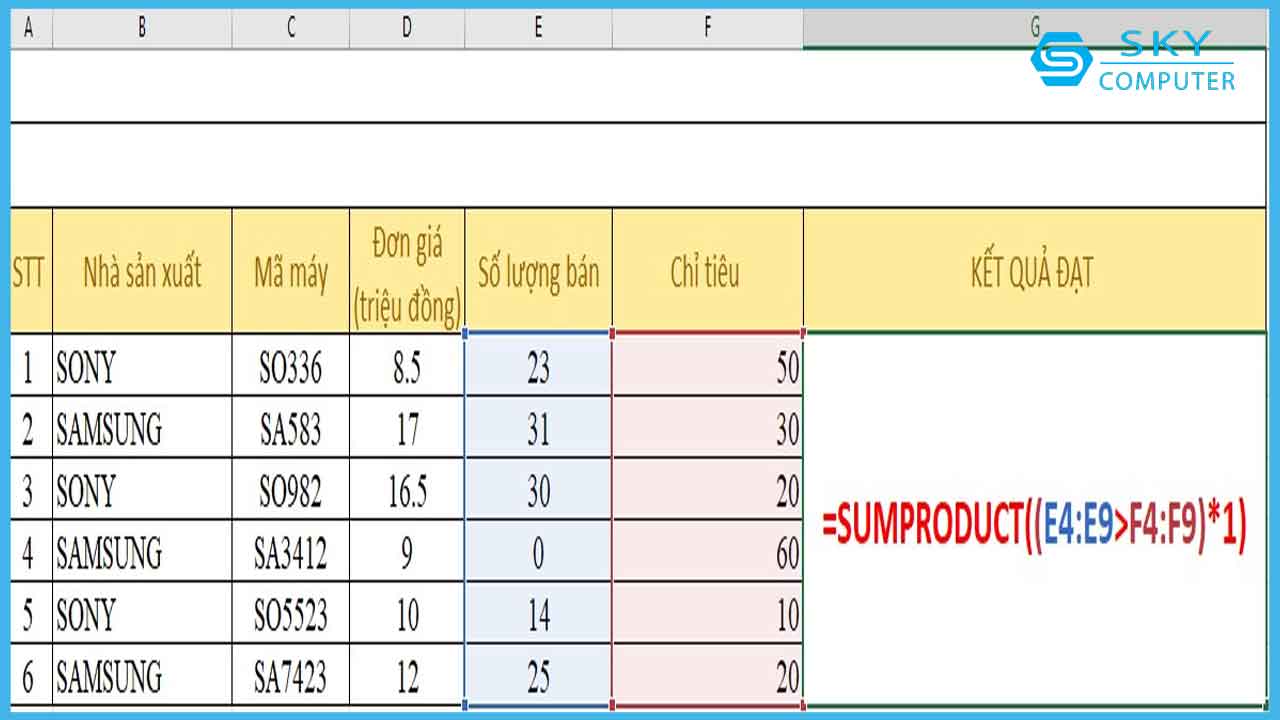The height and width of the screenshot is (720, 1280).
Task: Click quantity sold value 14
Action: 539,613
